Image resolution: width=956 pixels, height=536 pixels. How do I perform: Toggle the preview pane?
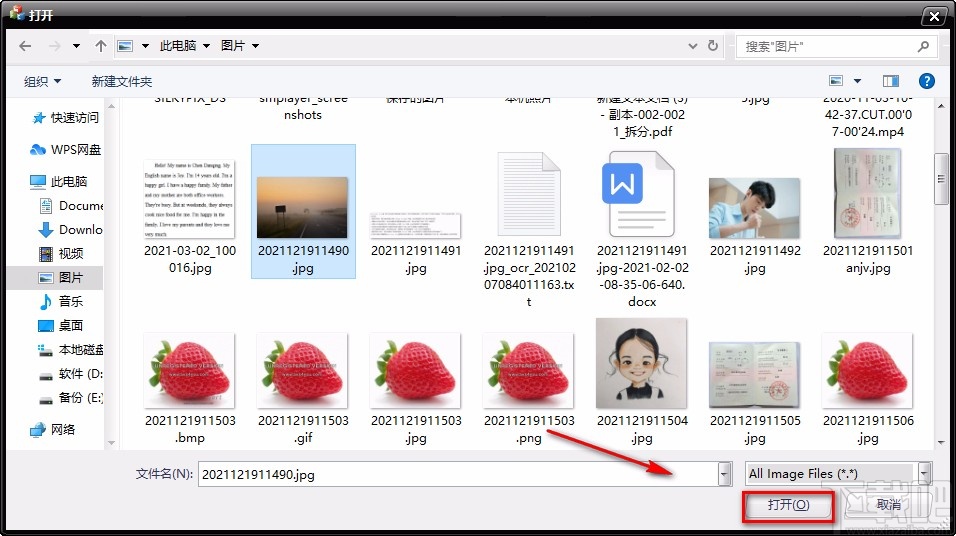click(x=891, y=80)
